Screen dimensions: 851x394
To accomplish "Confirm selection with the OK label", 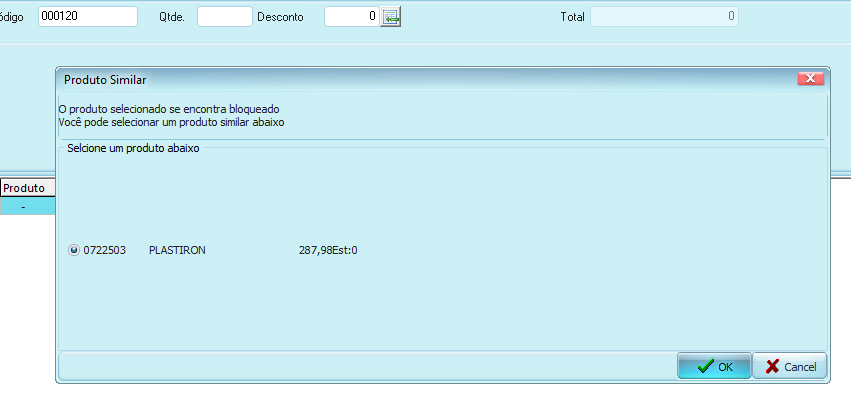I will [725, 367].
